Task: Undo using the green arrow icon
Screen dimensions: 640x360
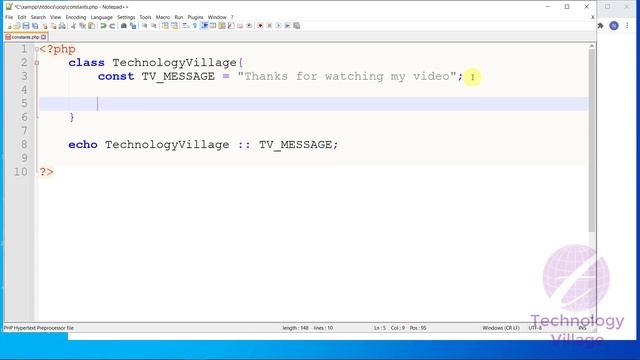Action: [x=103, y=26]
